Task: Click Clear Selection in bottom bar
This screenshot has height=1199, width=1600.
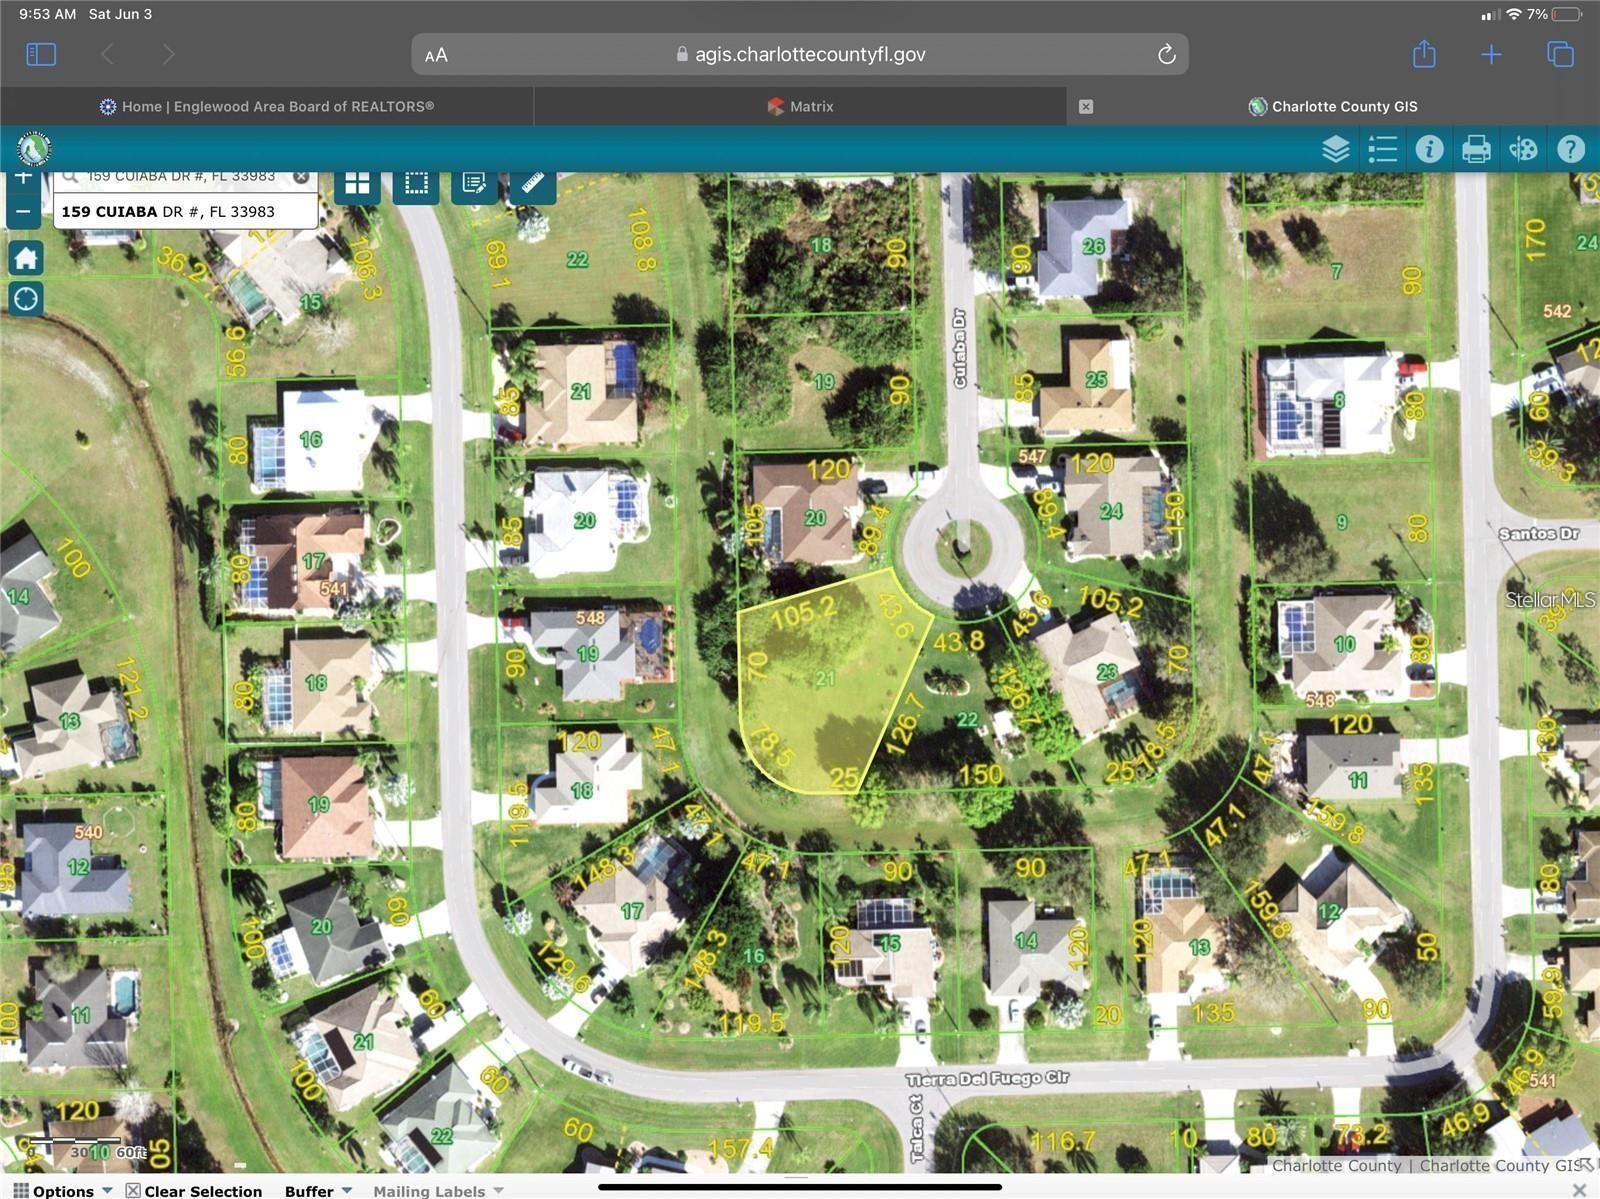Action: (x=202, y=1190)
